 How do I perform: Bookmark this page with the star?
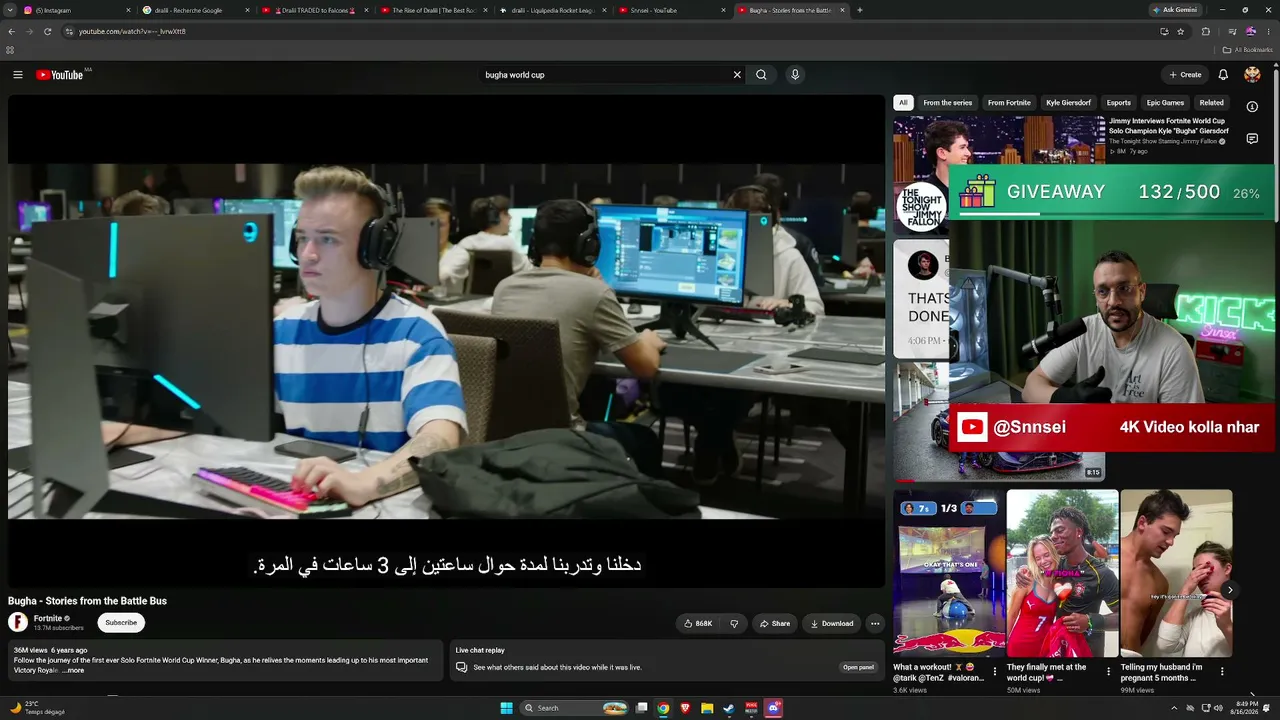point(1181,31)
